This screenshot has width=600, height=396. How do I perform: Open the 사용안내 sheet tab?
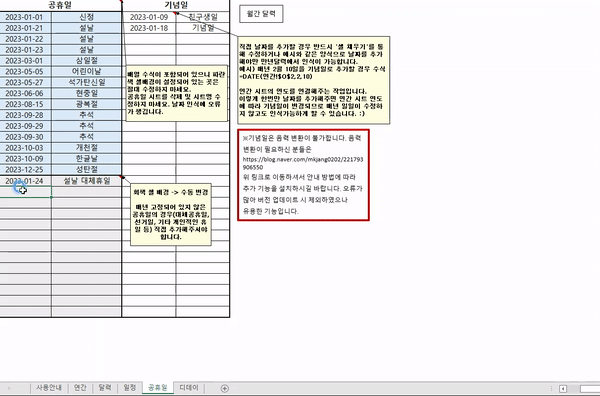[x=49, y=388]
